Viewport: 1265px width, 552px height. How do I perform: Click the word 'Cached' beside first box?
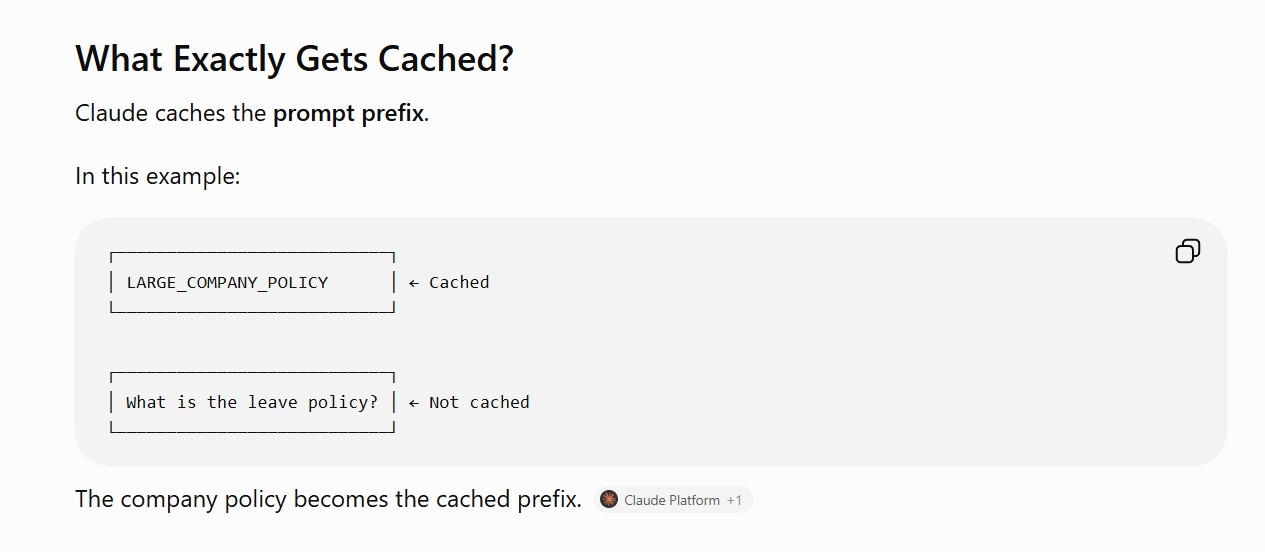[459, 282]
